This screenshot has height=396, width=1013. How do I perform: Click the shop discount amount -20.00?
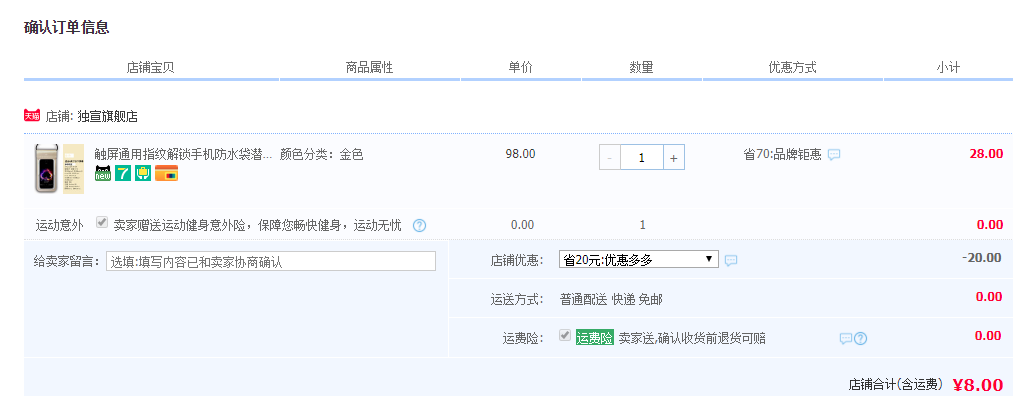(x=982, y=257)
